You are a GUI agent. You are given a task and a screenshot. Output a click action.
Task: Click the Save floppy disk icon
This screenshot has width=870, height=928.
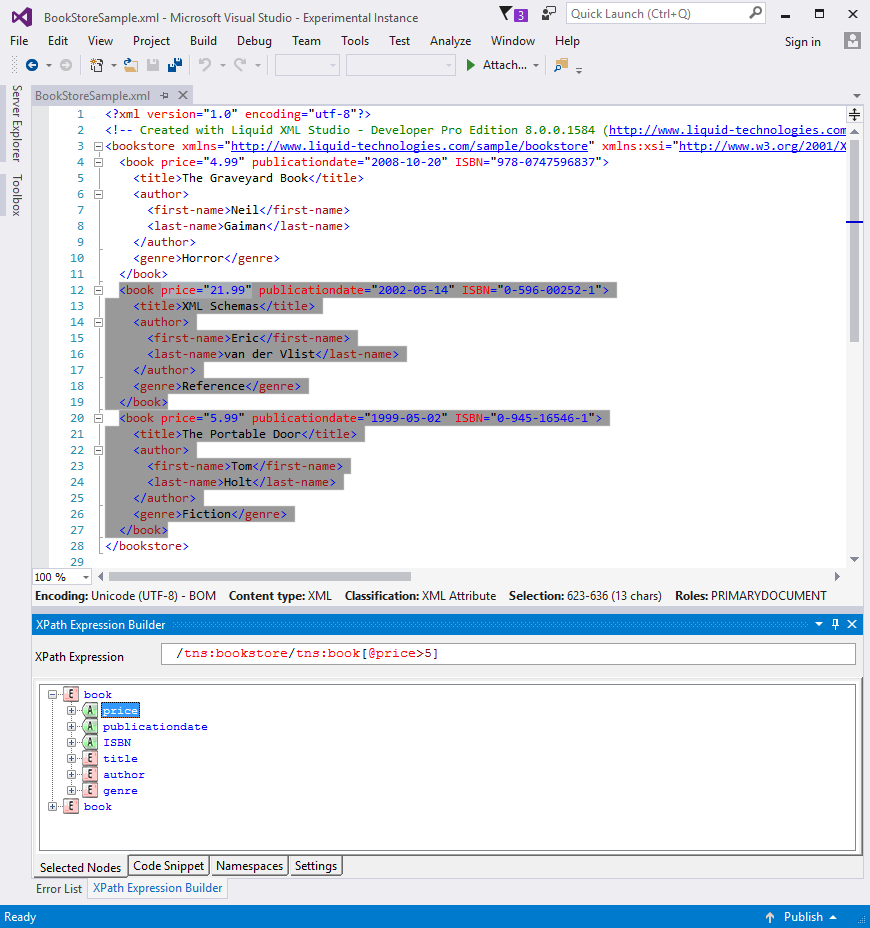point(153,65)
